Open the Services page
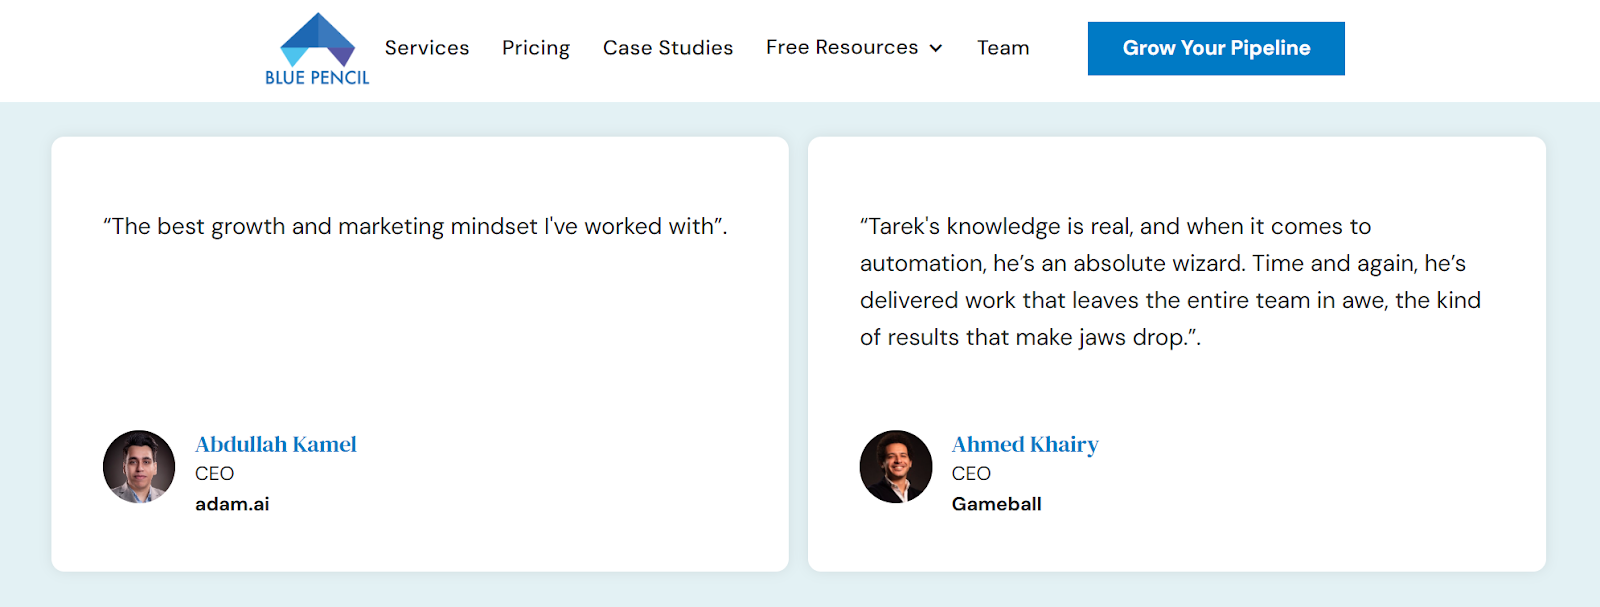The height and width of the screenshot is (607, 1600). 427,48
